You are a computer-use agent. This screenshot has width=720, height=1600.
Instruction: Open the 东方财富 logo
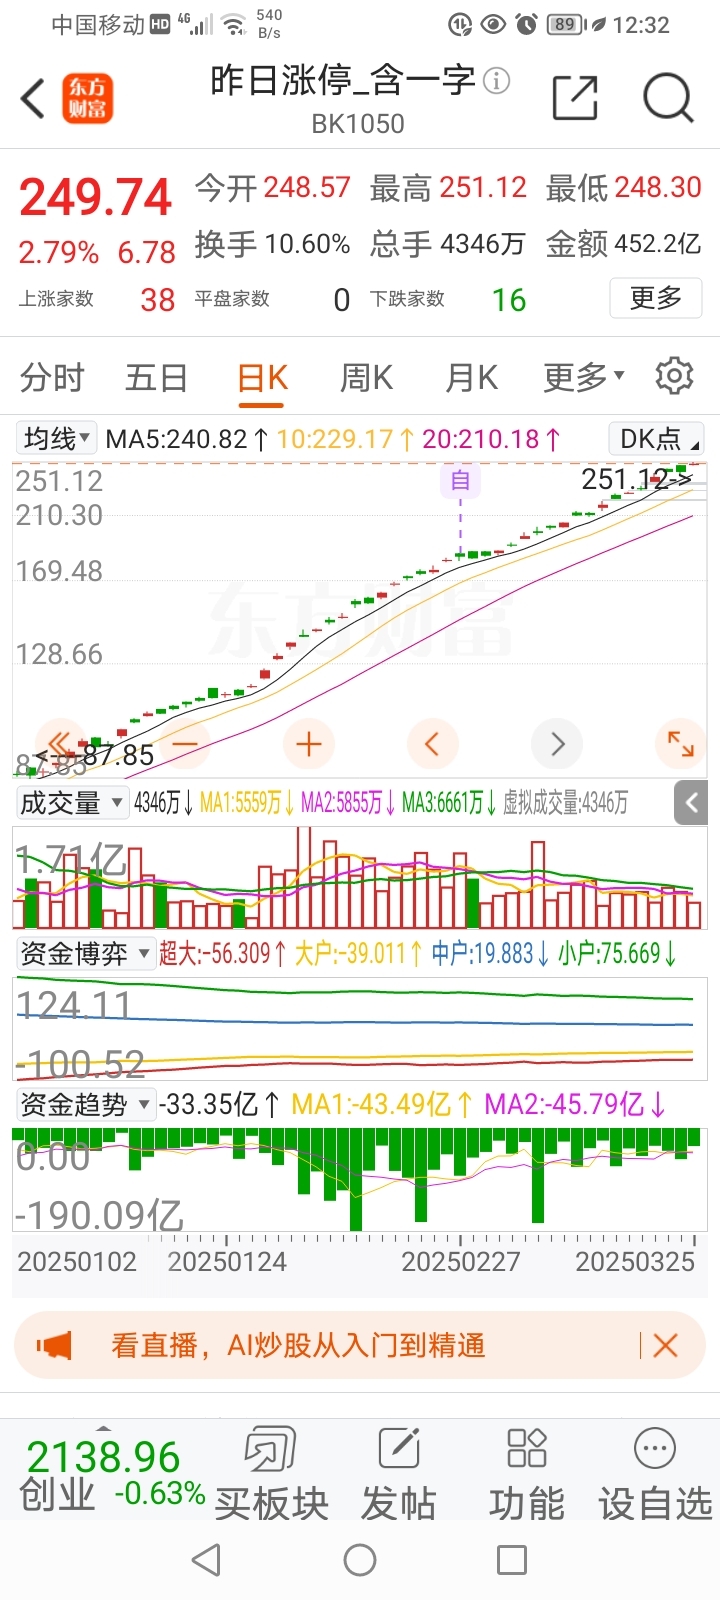point(88,98)
